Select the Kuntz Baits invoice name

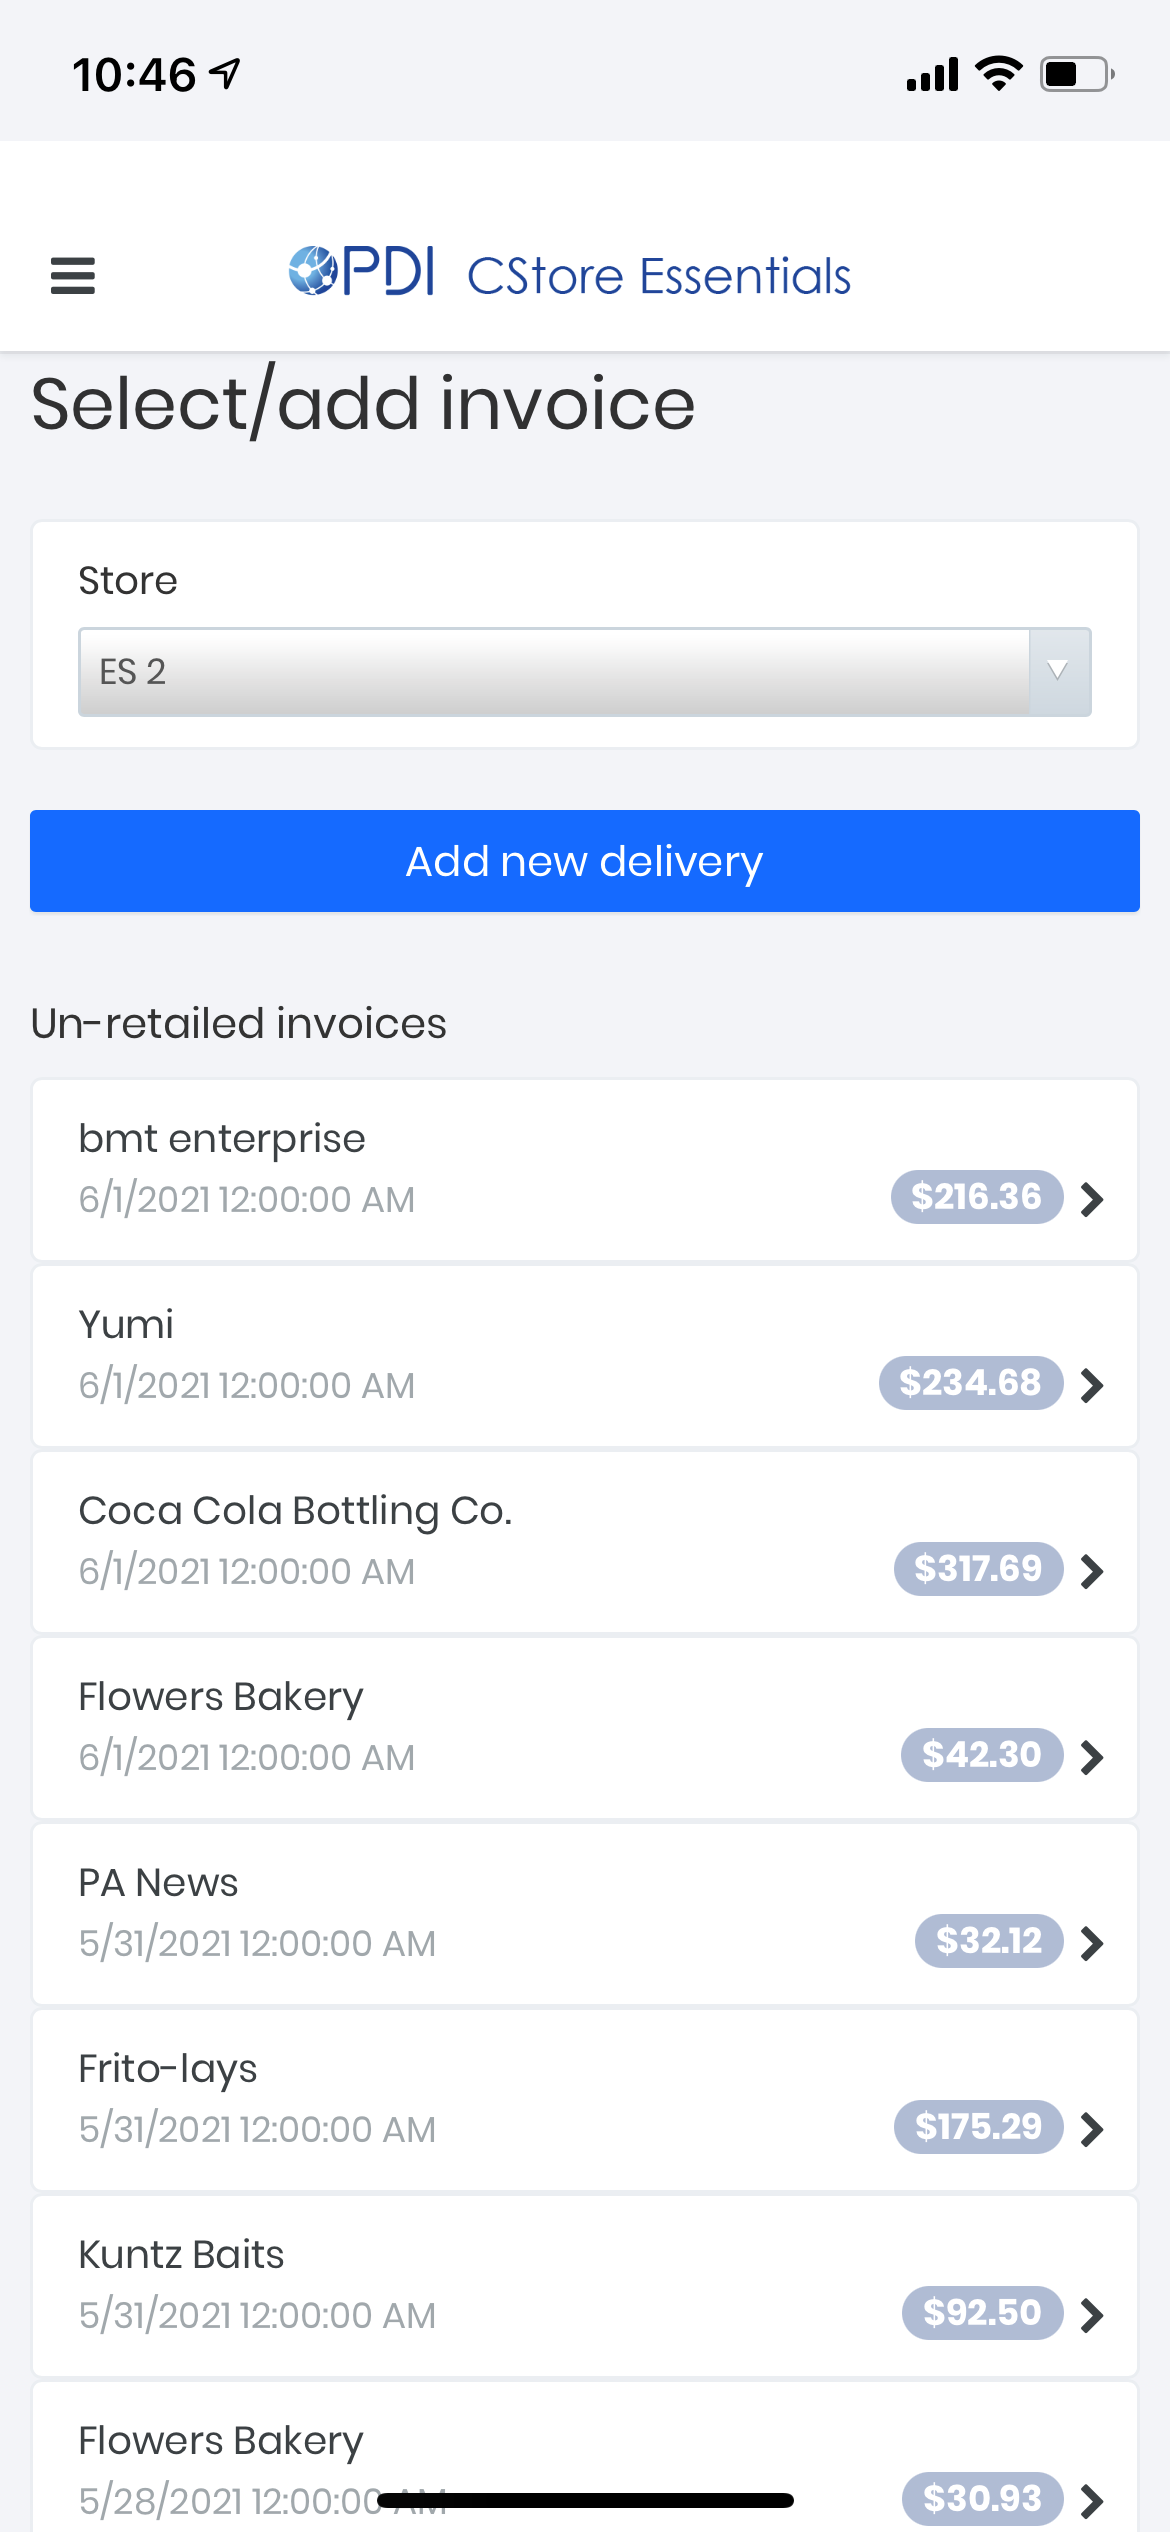[x=182, y=2255]
